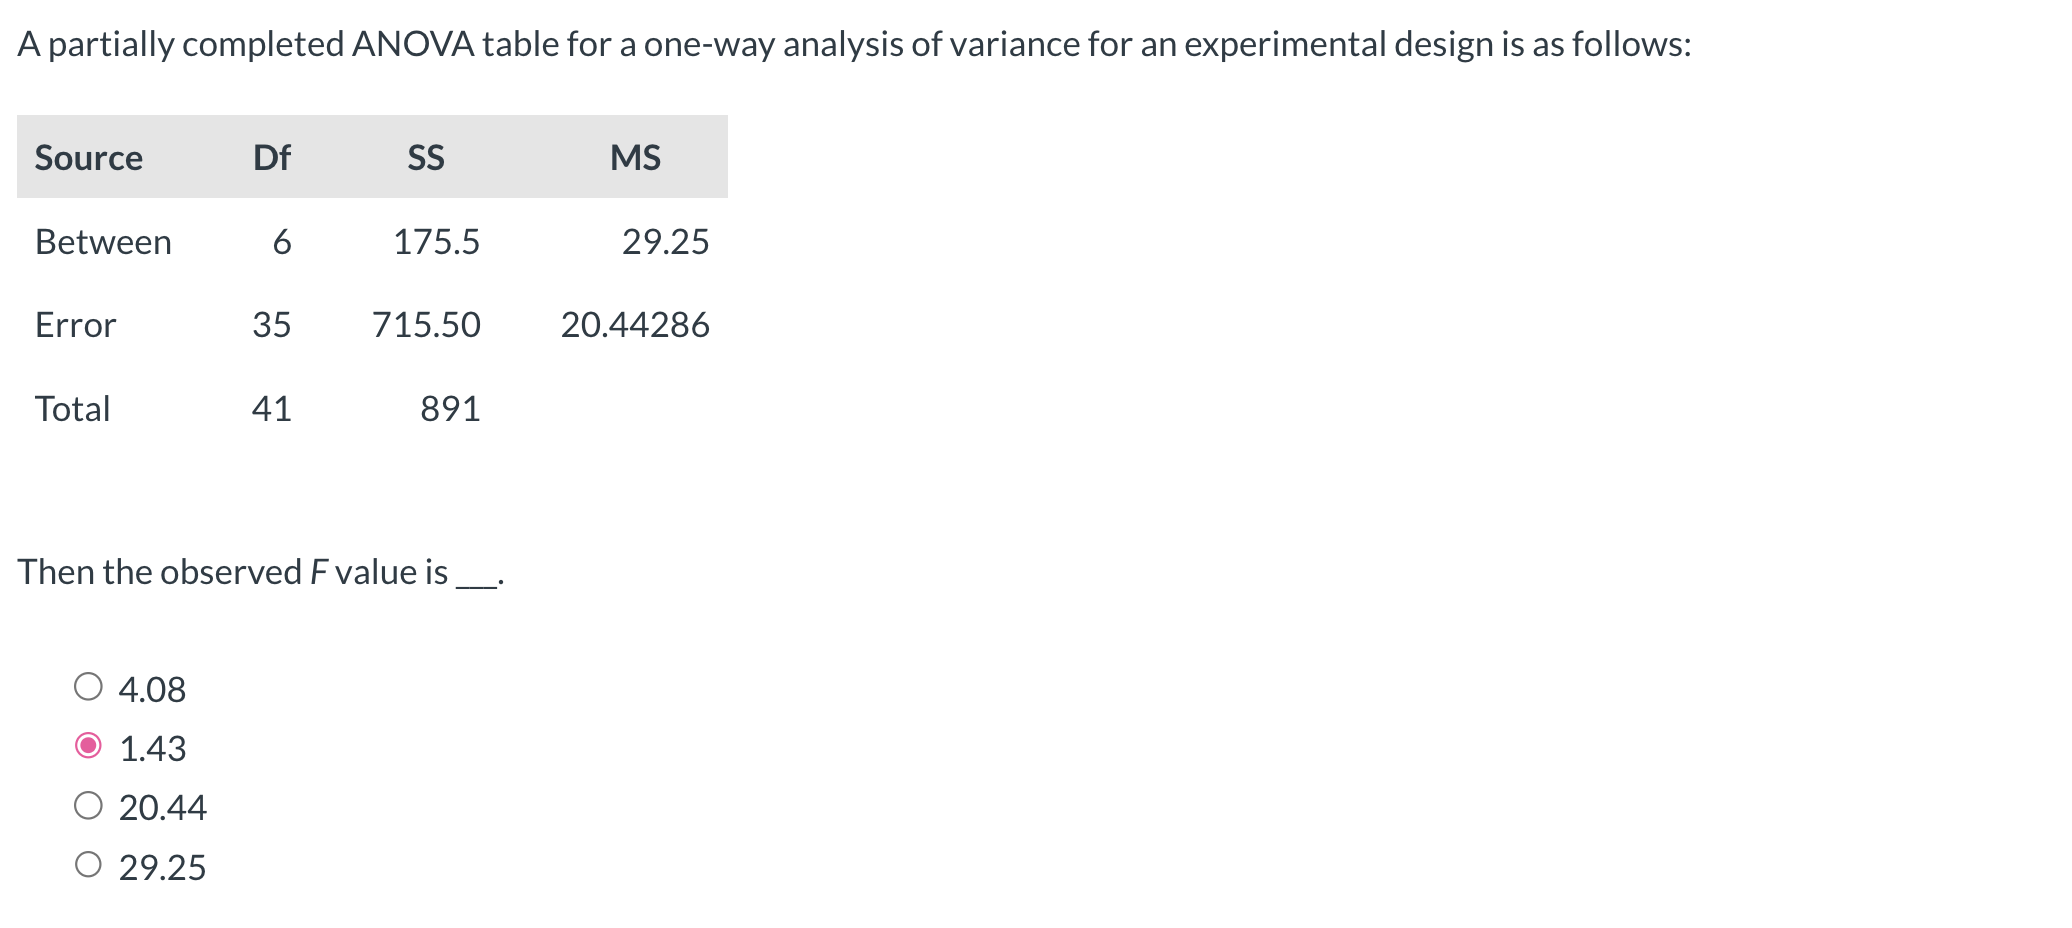Click the question text about observed F value

click(x=258, y=572)
